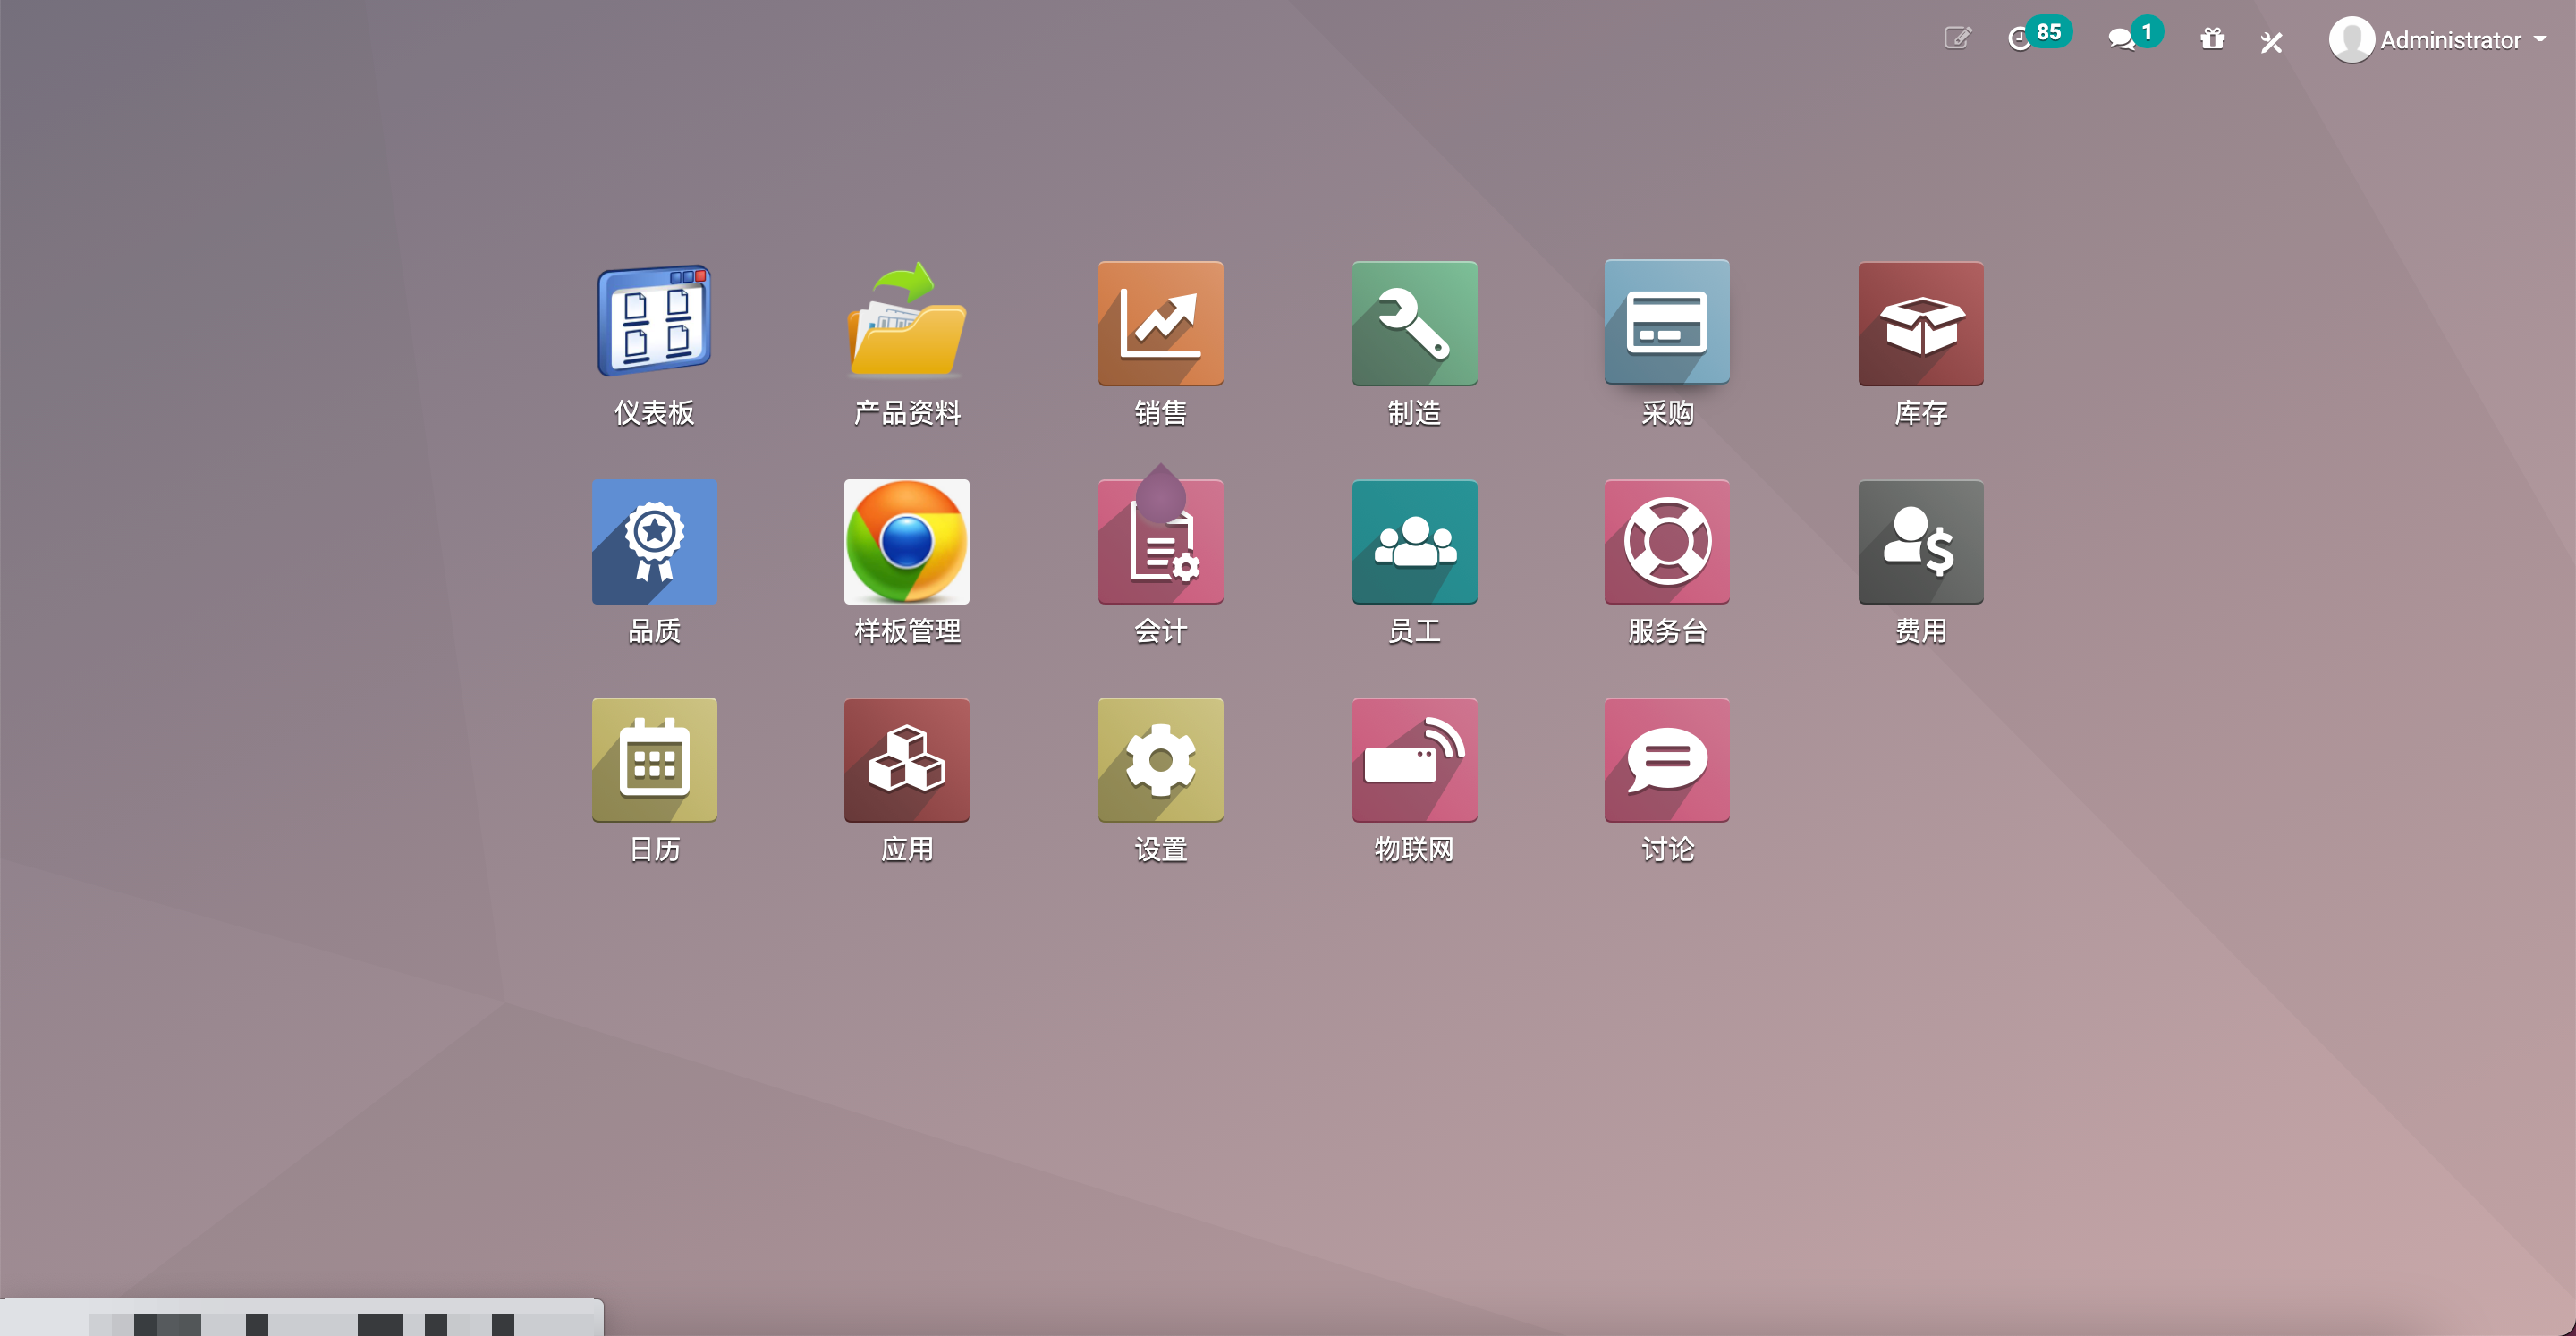The image size is (2576, 1336).
Task: Launch the 会计 accounting app
Action: (1160, 541)
